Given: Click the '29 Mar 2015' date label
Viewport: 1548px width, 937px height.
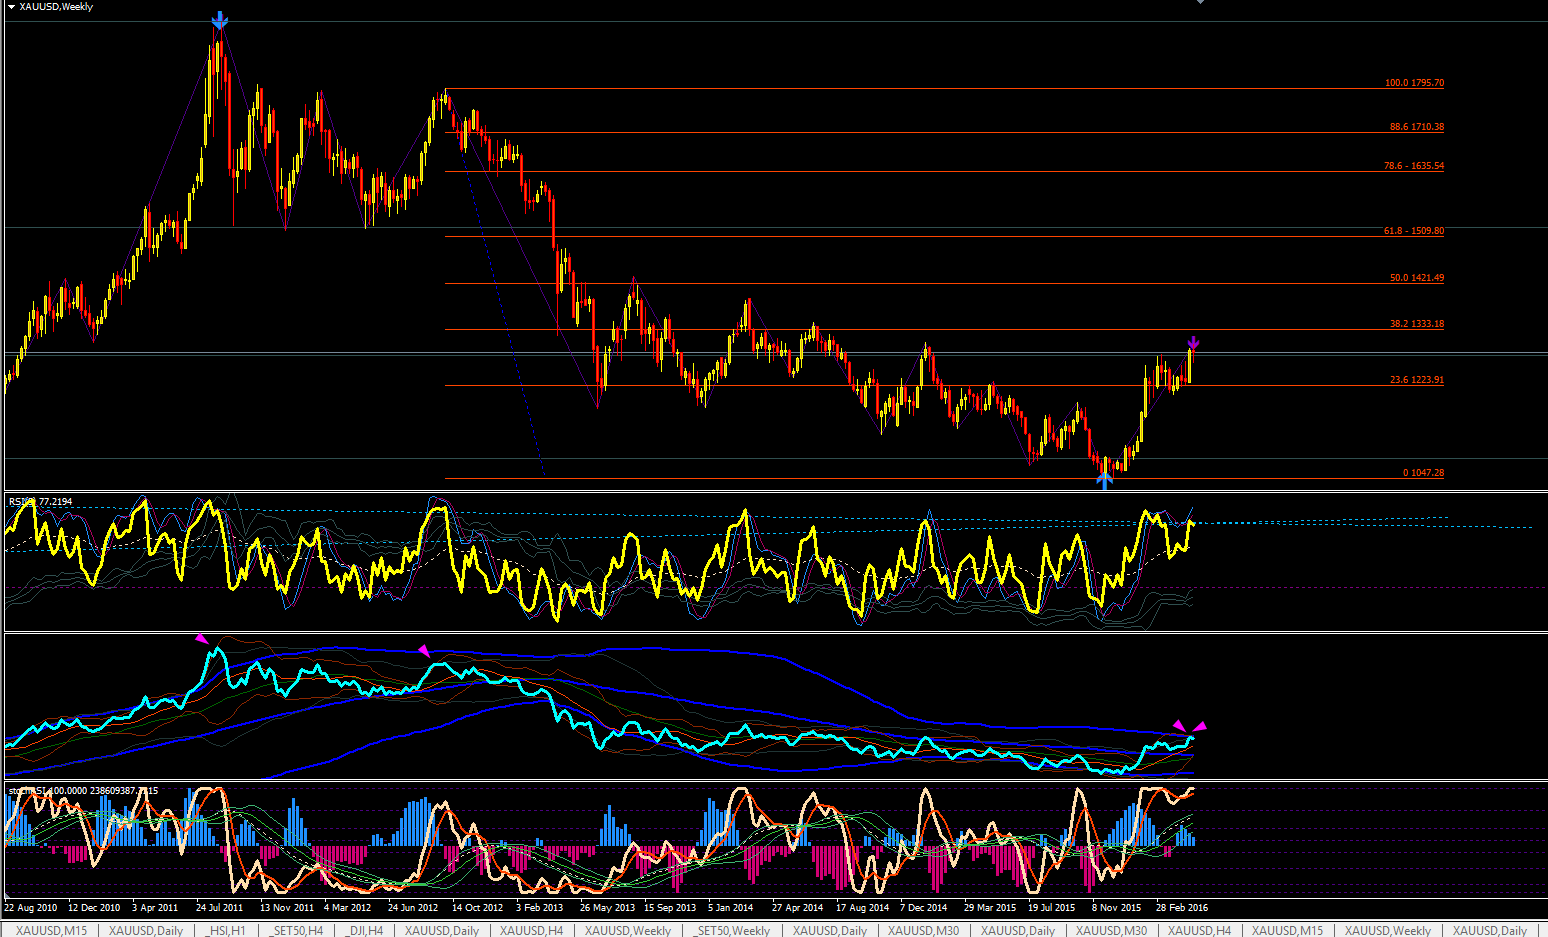Looking at the screenshot, I should [990, 908].
